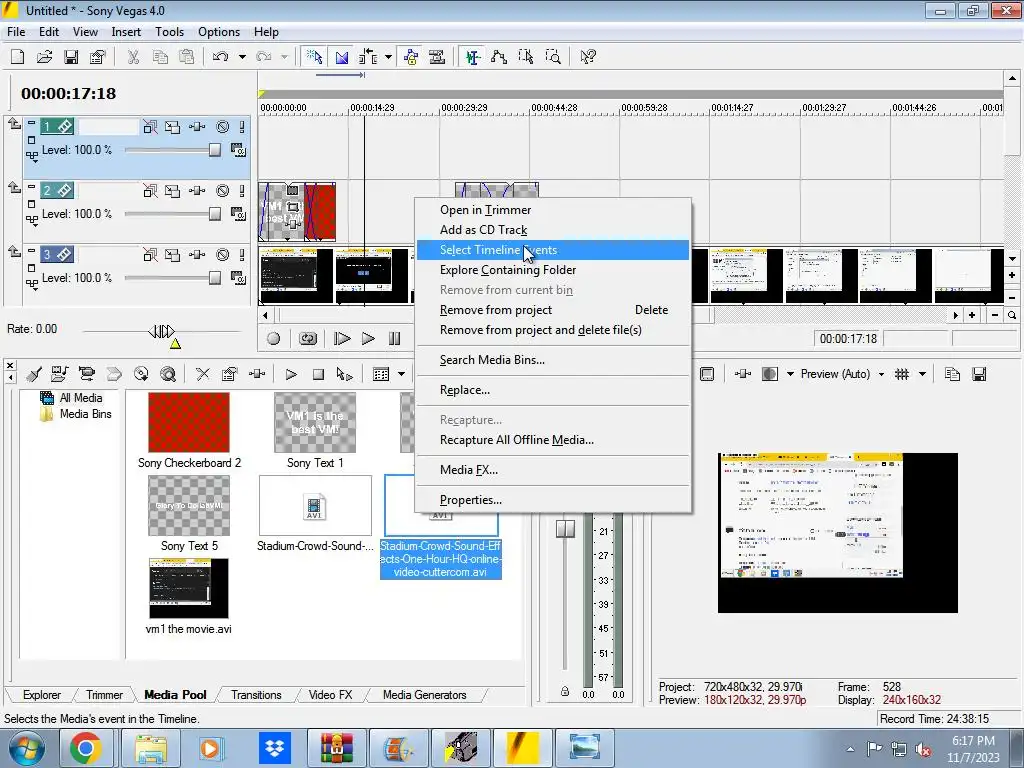Open Media Properties icon in Media Pool toolbar
1024x768 pixels.
pos(229,374)
